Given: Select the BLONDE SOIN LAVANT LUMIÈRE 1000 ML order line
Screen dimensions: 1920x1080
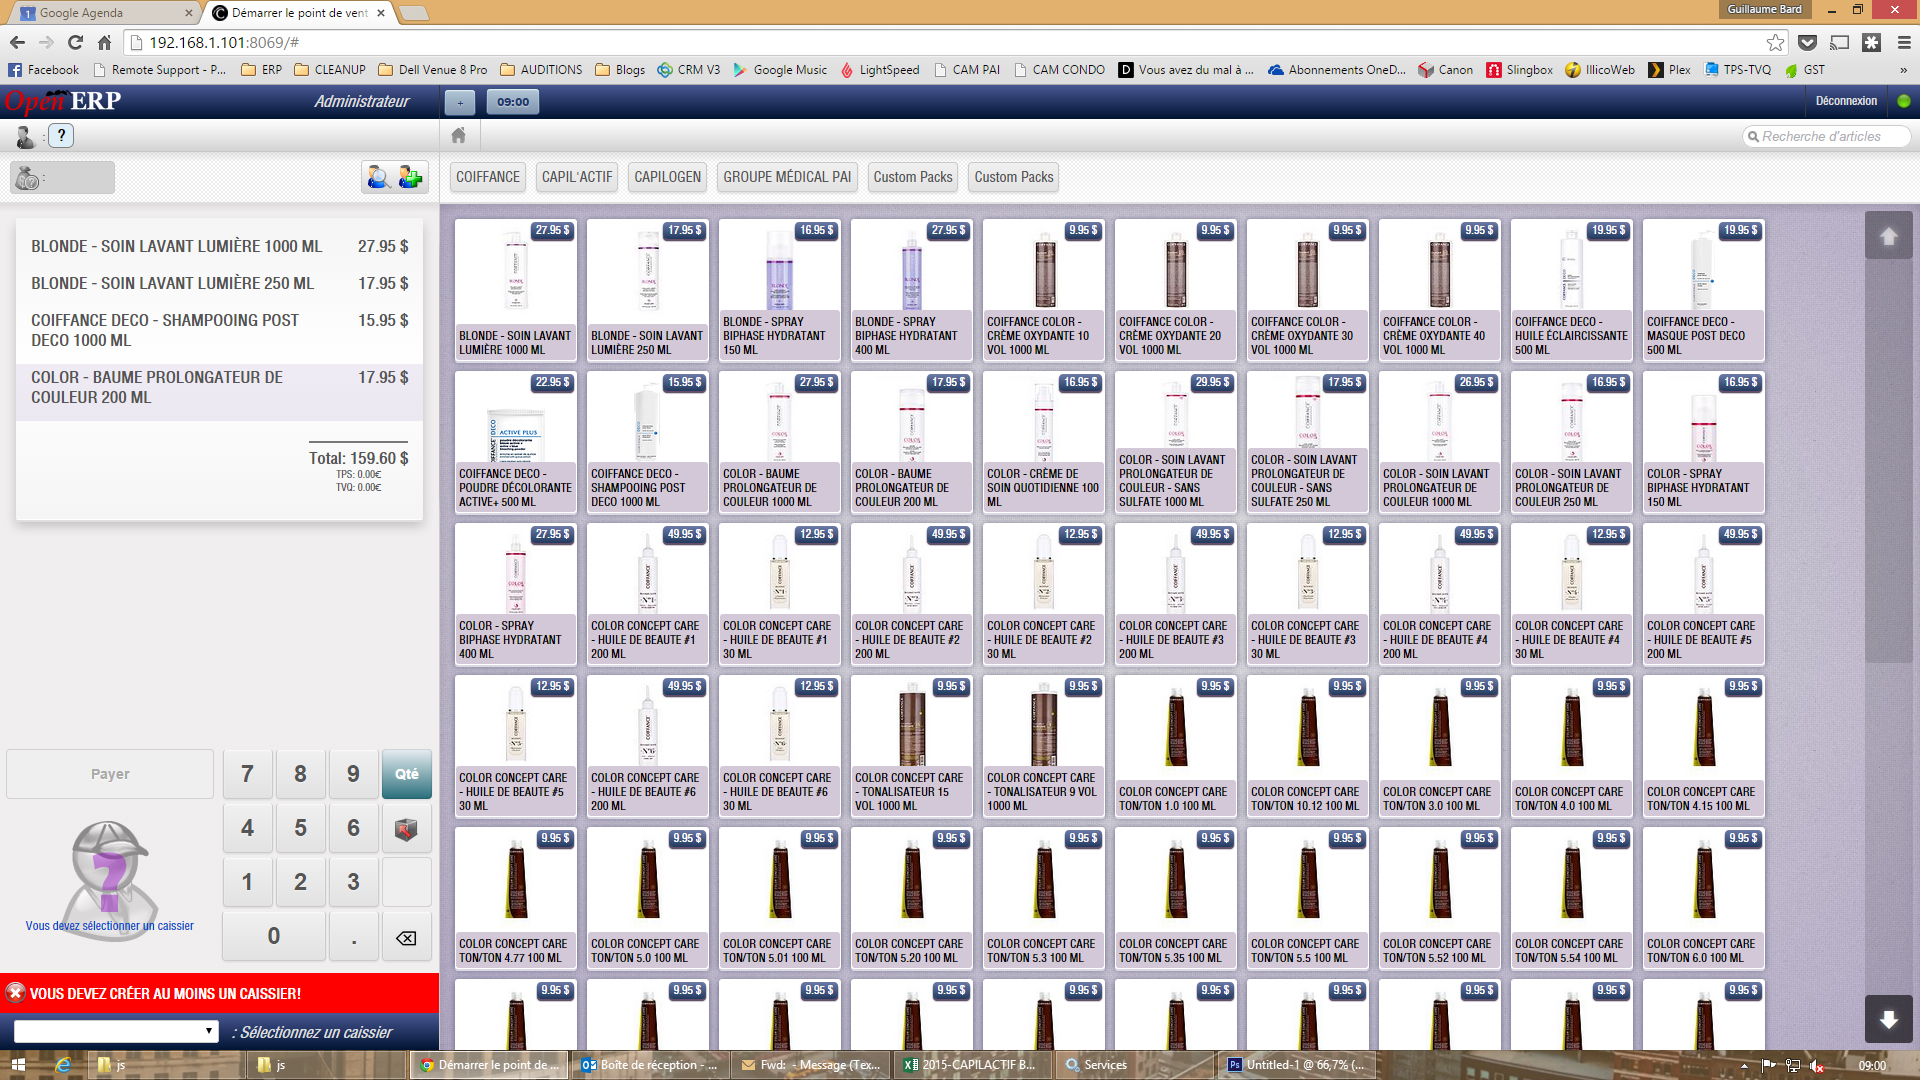Looking at the screenshot, I should click(x=219, y=246).
